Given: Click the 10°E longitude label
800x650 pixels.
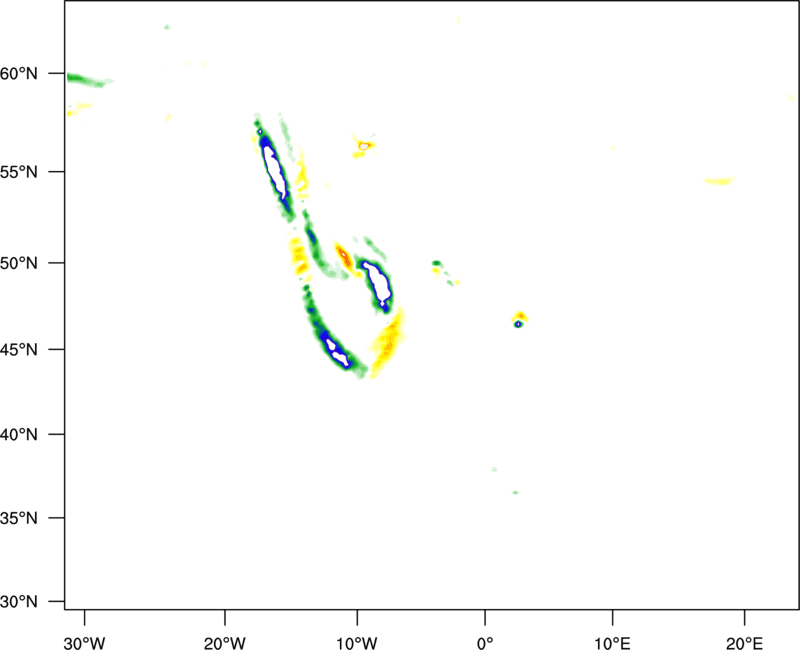Looking at the screenshot, I should click(x=612, y=643).
